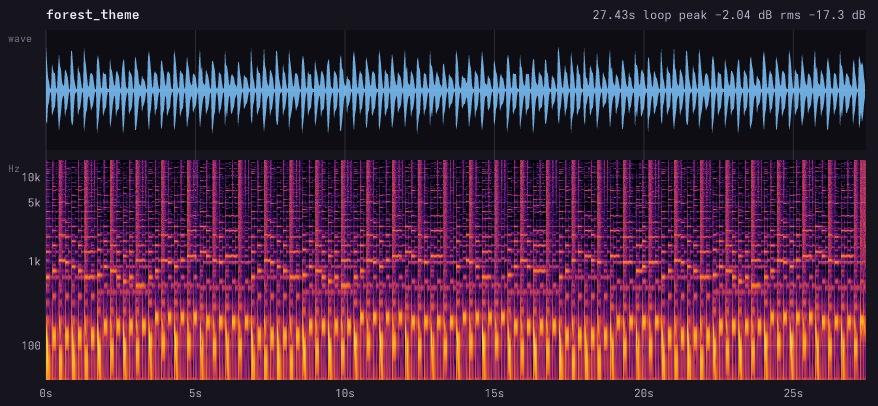Click inside the spectrogram display
878x406 pixels.
coord(456,270)
